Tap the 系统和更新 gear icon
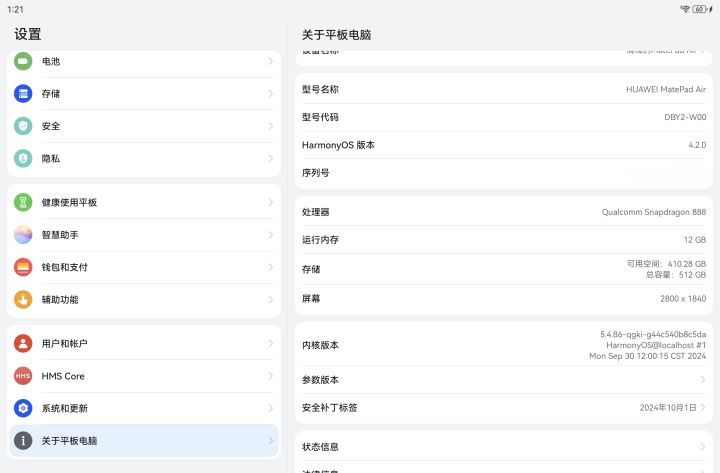Screen dimensions: 720x473 [x=23, y=408]
